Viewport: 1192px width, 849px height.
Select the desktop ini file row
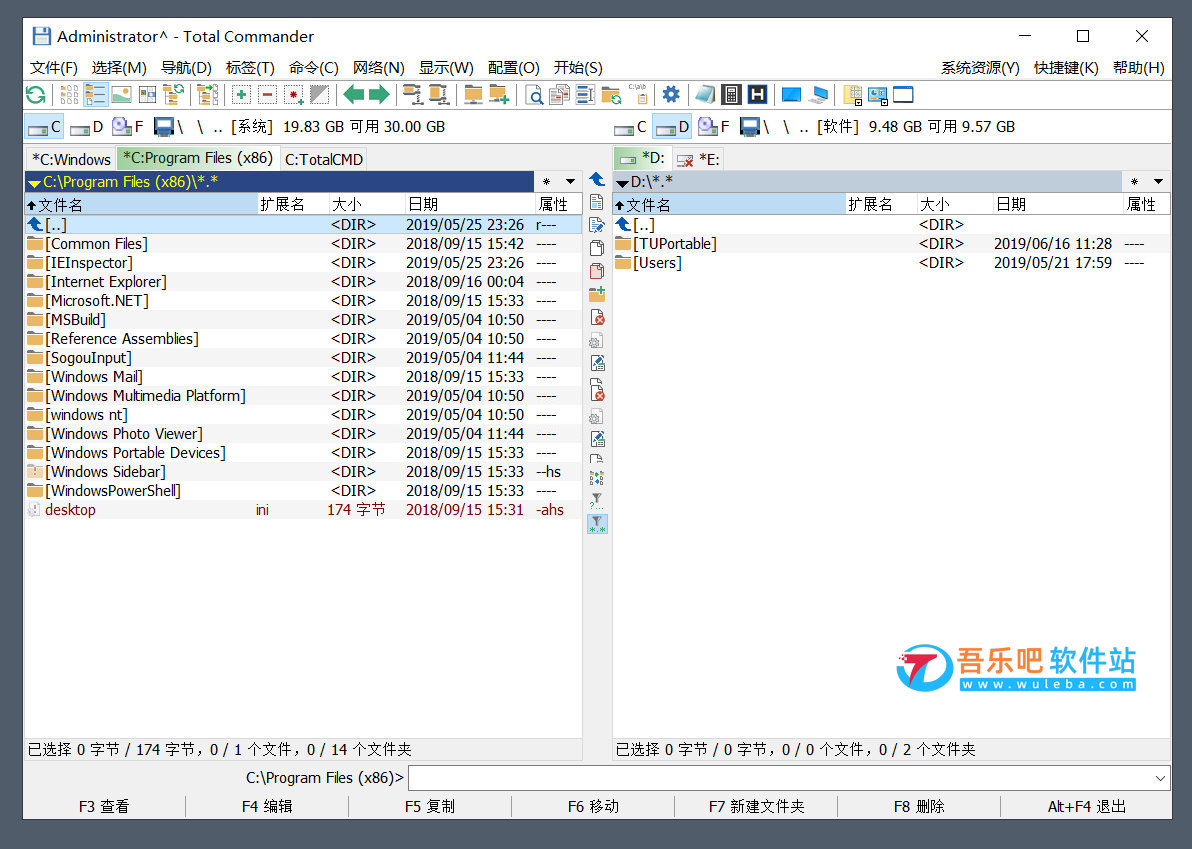click(303, 510)
